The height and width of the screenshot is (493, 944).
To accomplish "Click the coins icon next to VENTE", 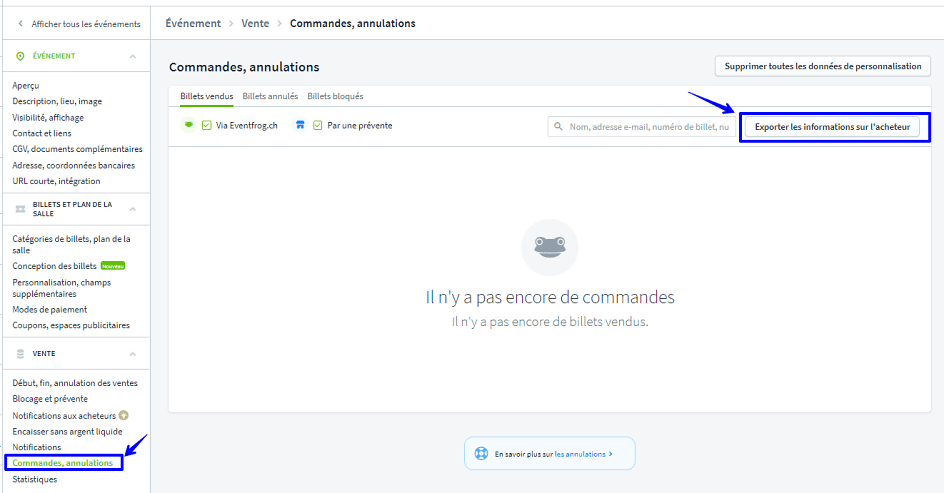I will click(x=20, y=353).
